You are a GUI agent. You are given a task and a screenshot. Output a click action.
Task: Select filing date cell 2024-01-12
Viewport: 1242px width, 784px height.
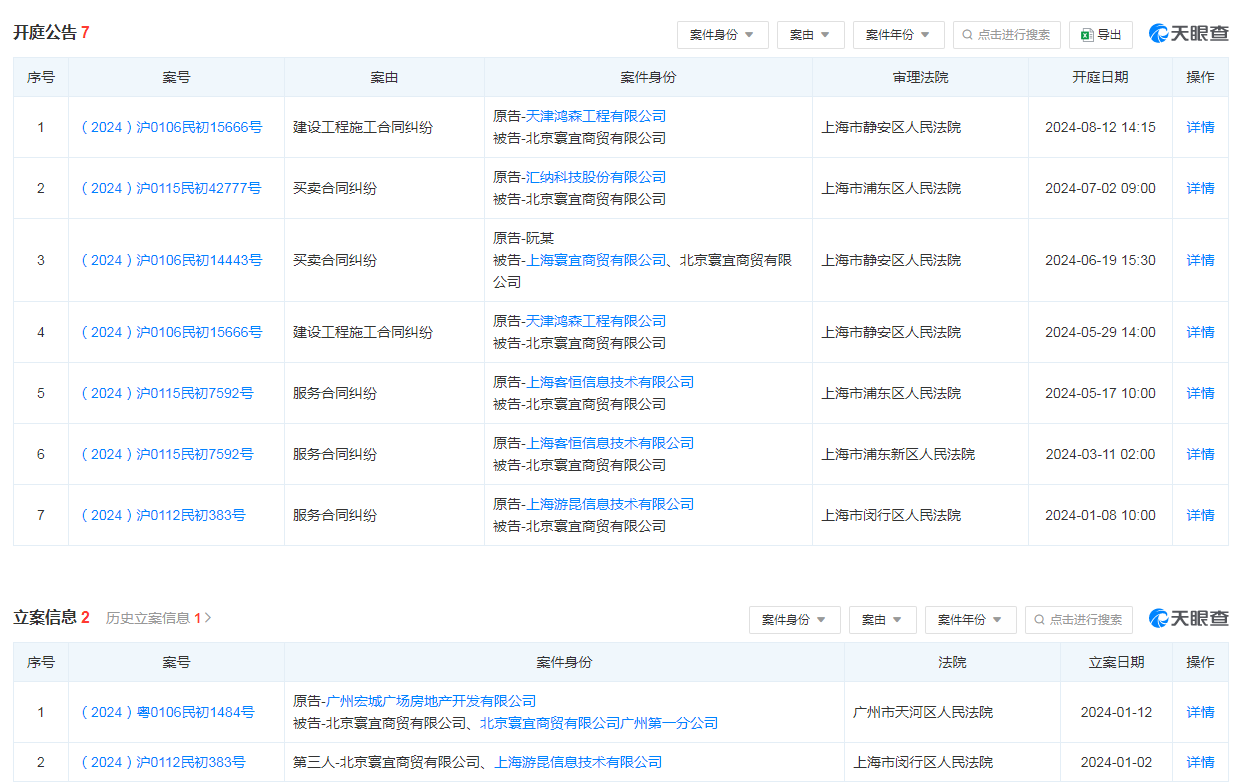click(1116, 712)
